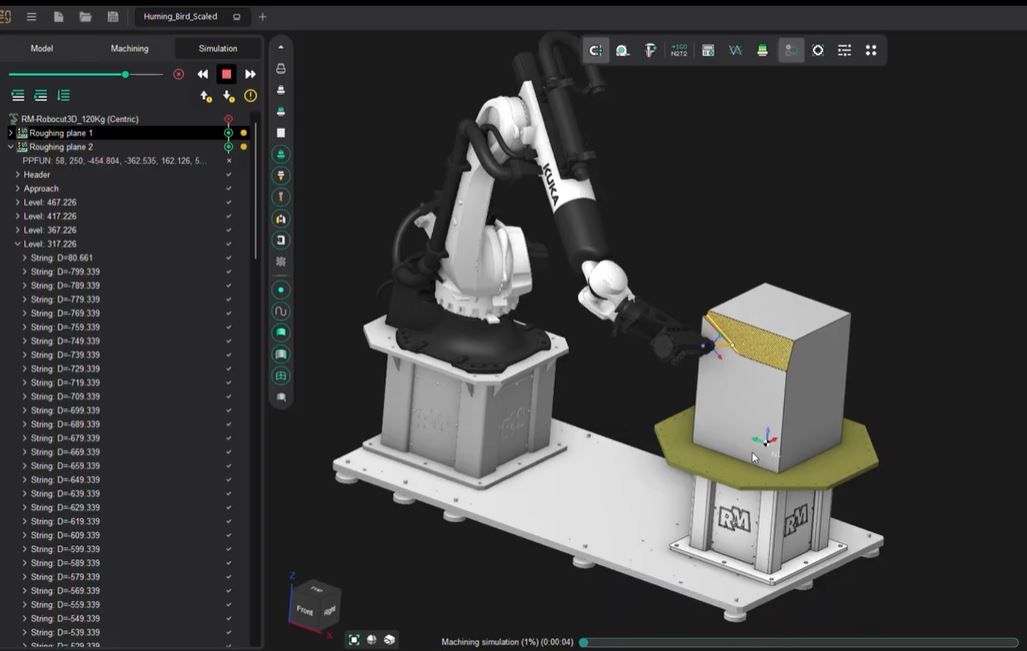Click the fast-forward simulation button
The height and width of the screenshot is (651, 1027).
pyautogui.click(x=249, y=73)
